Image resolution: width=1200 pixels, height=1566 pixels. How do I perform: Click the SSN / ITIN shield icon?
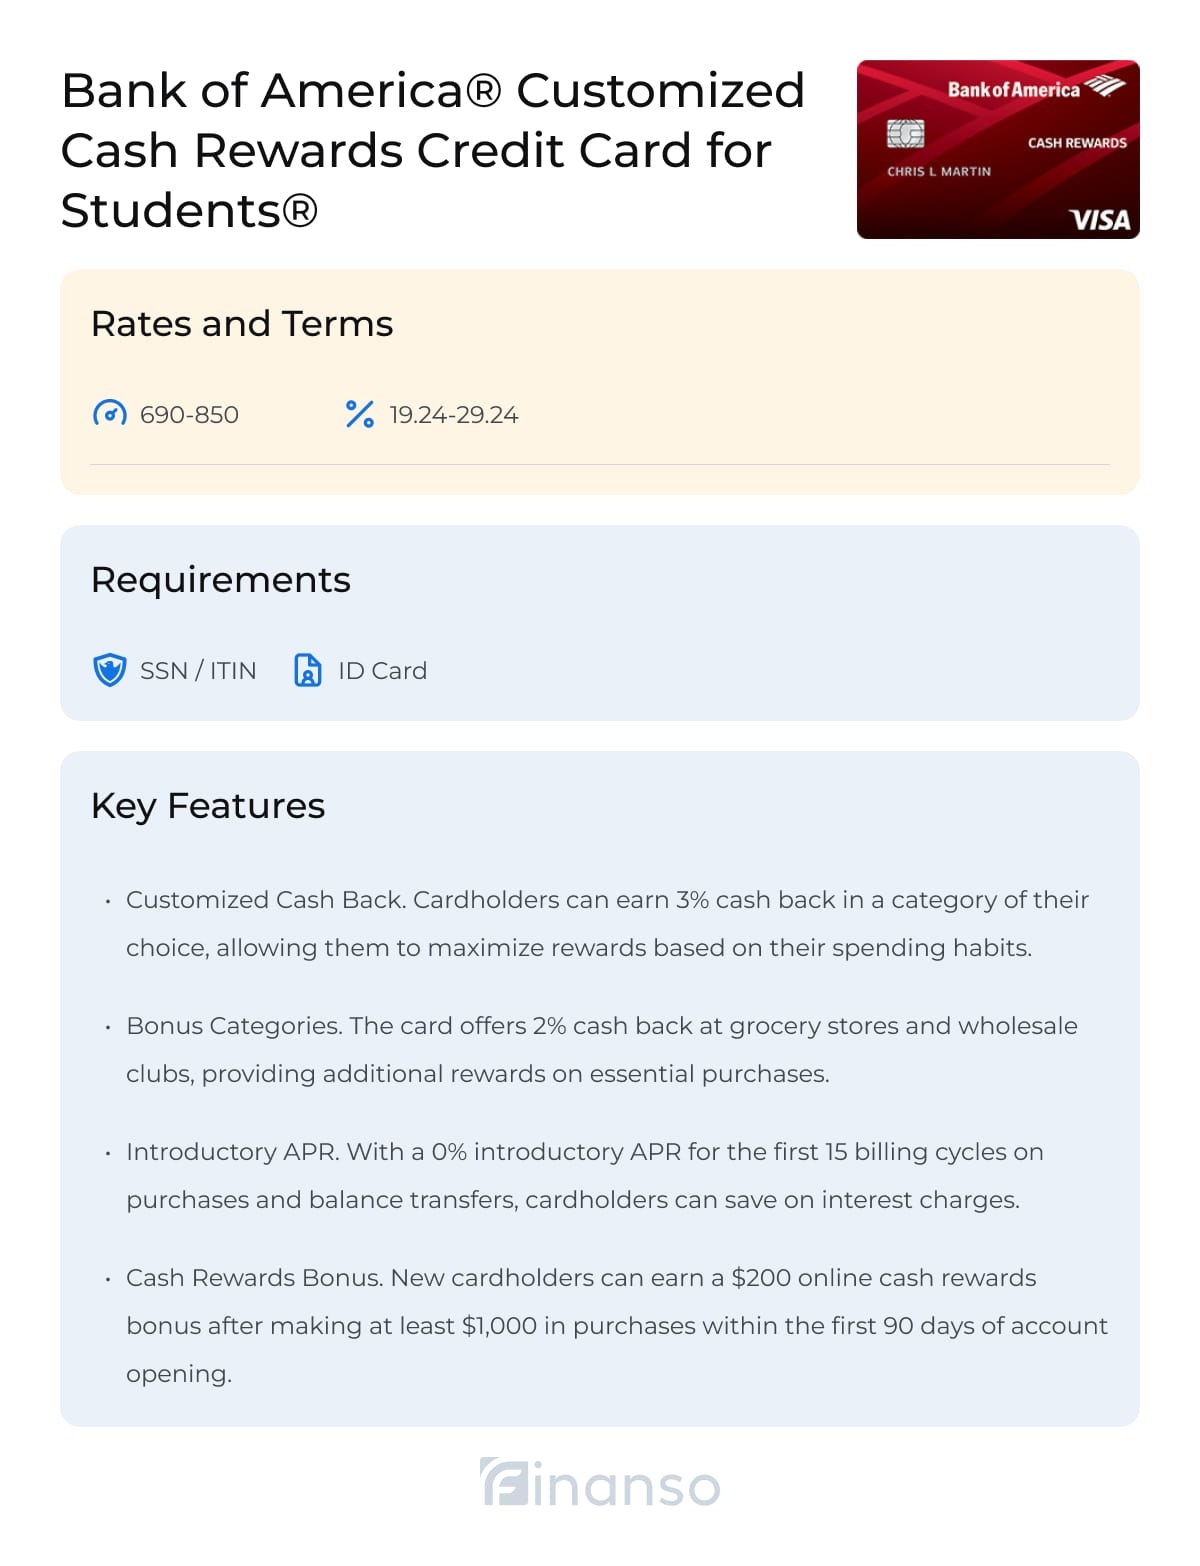tap(109, 670)
